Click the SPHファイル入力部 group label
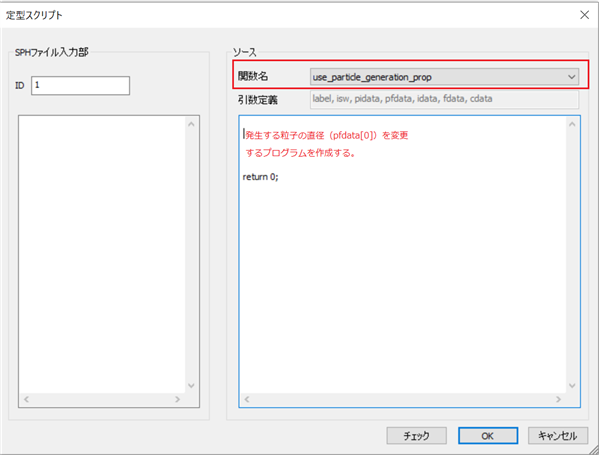Screen dimensions: 599x455 tap(52, 52)
